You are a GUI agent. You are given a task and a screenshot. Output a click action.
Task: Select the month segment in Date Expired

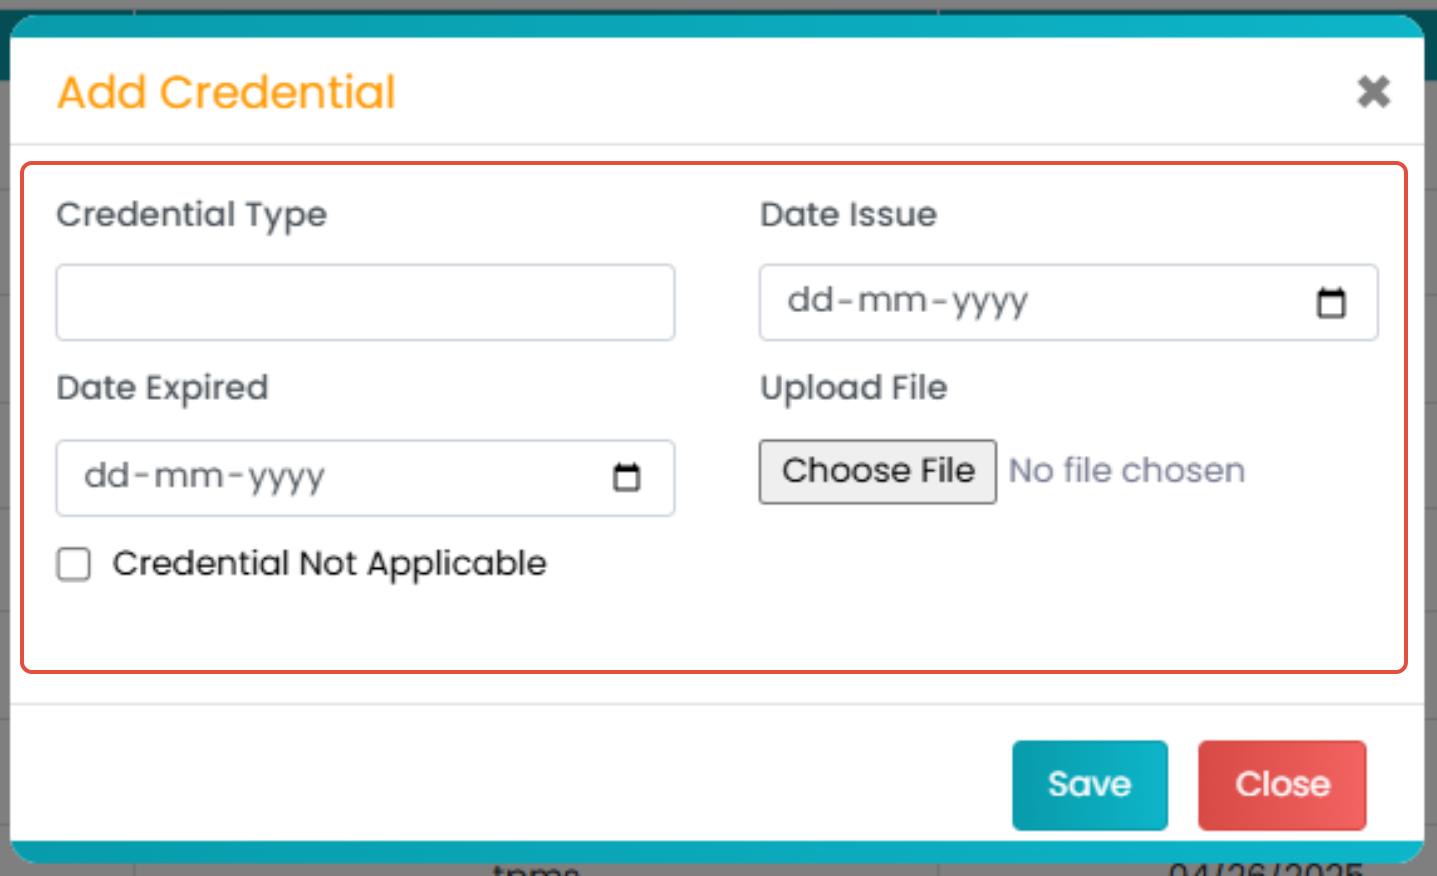click(x=189, y=477)
